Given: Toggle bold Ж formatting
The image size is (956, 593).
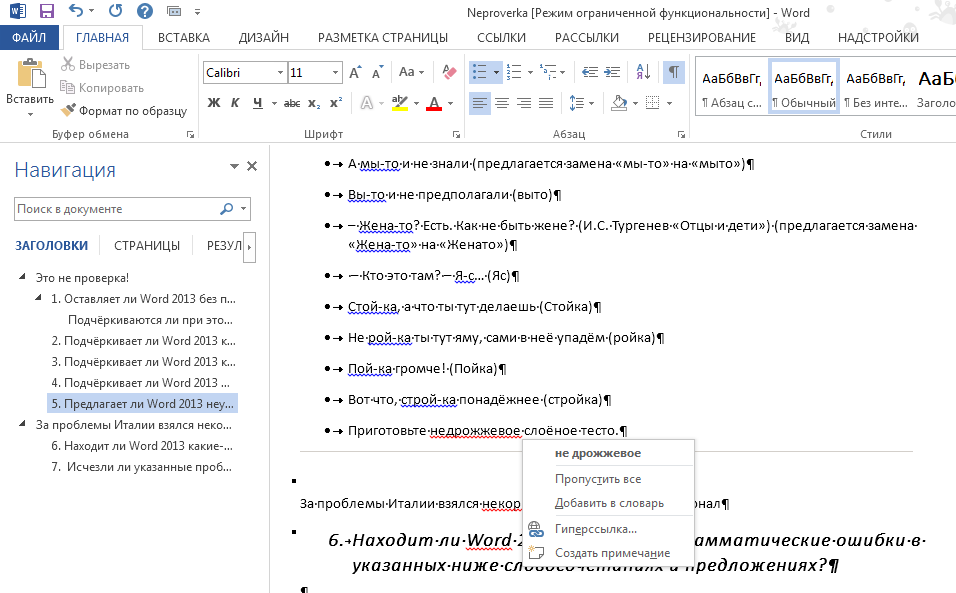Looking at the screenshot, I should (x=214, y=103).
